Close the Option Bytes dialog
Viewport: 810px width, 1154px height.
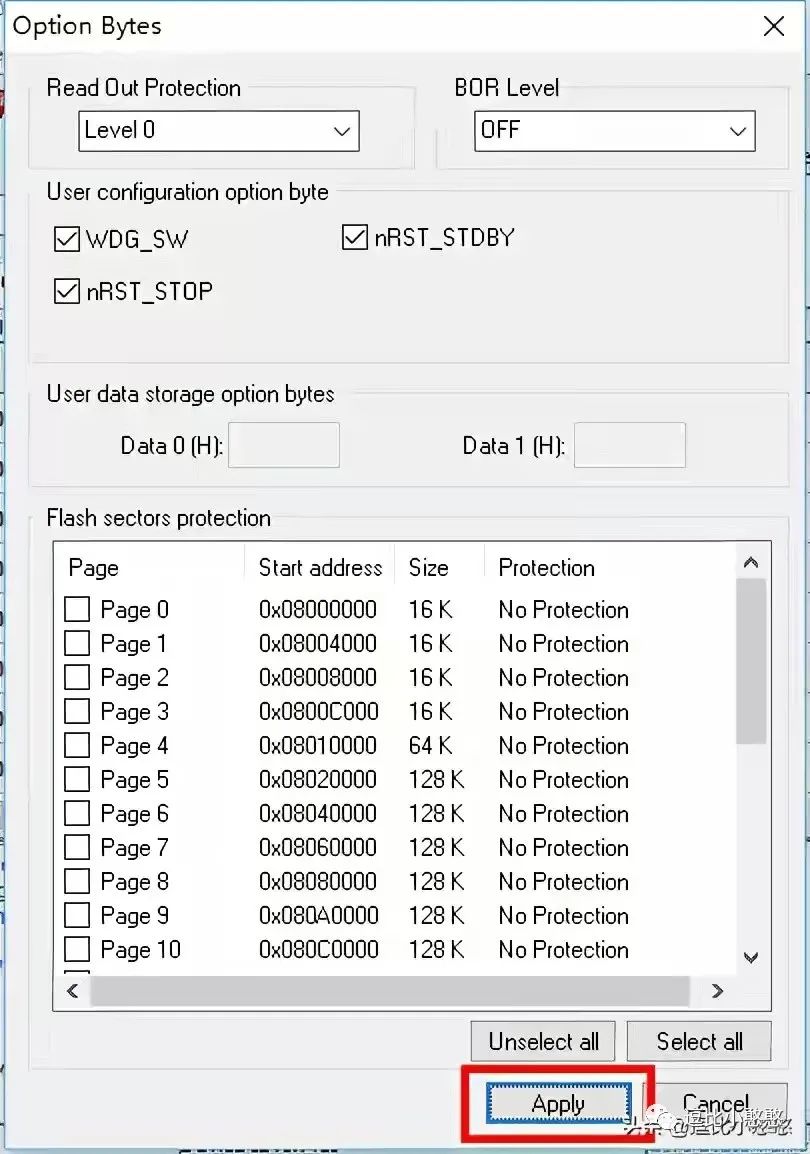[774, 27]
